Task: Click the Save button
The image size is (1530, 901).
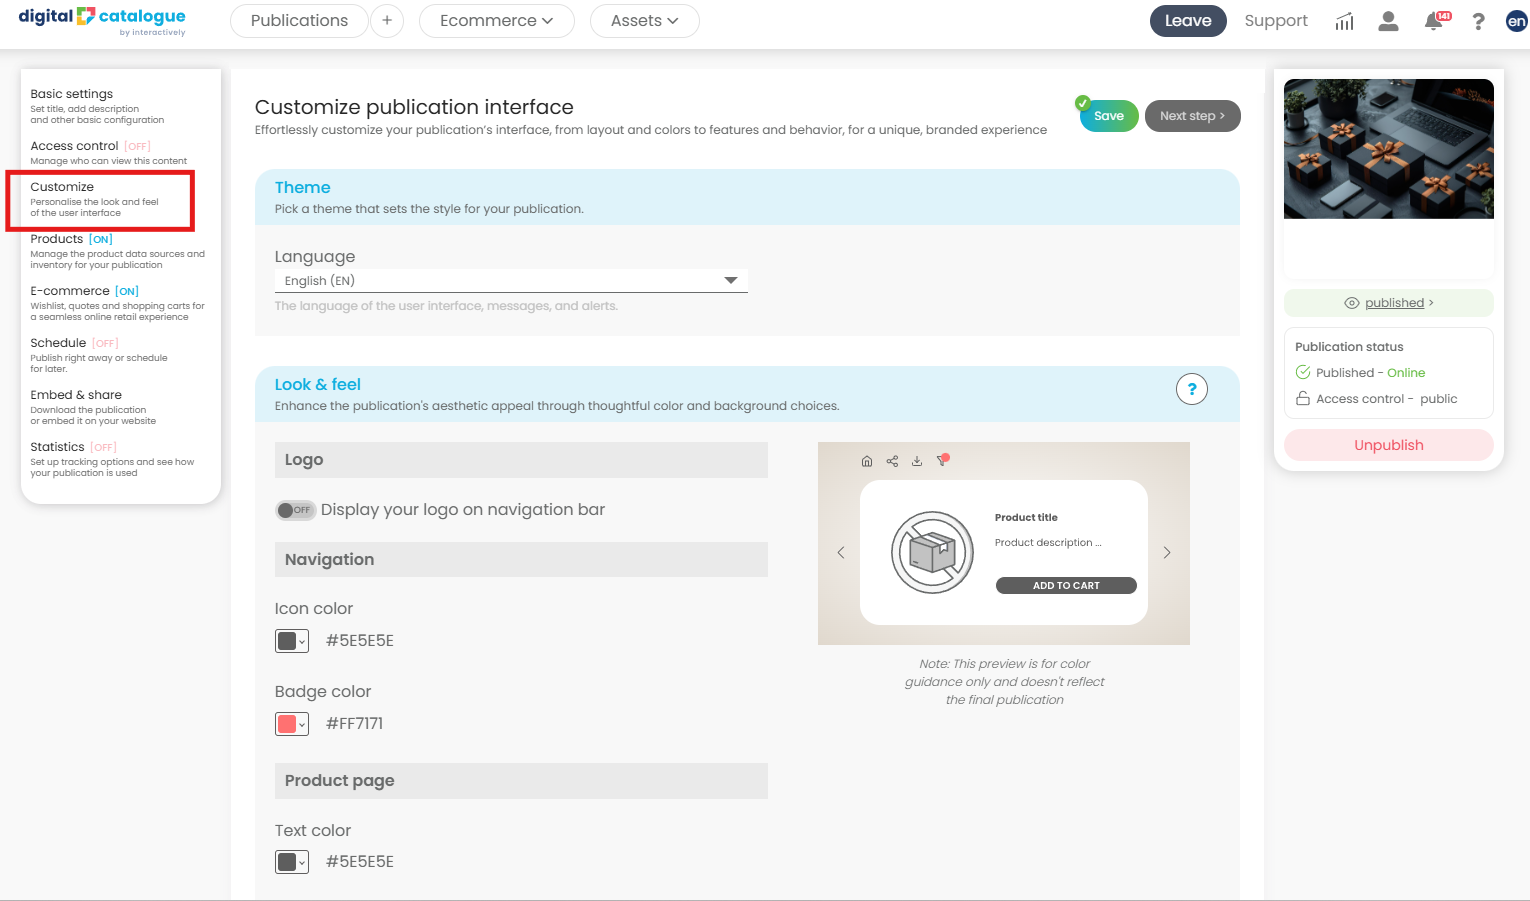Action: pyautogui.click(x=1108, y=116)
